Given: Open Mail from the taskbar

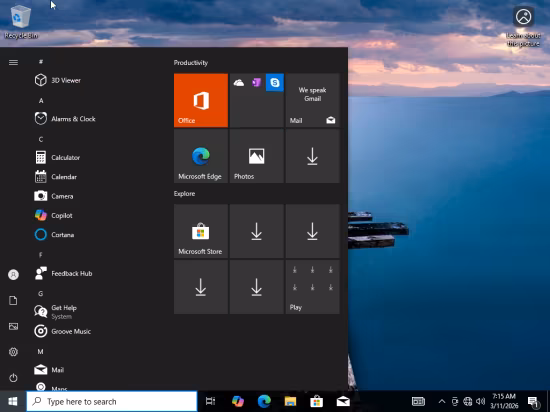Looking at the screenshot, I should [x=343, y=401].
